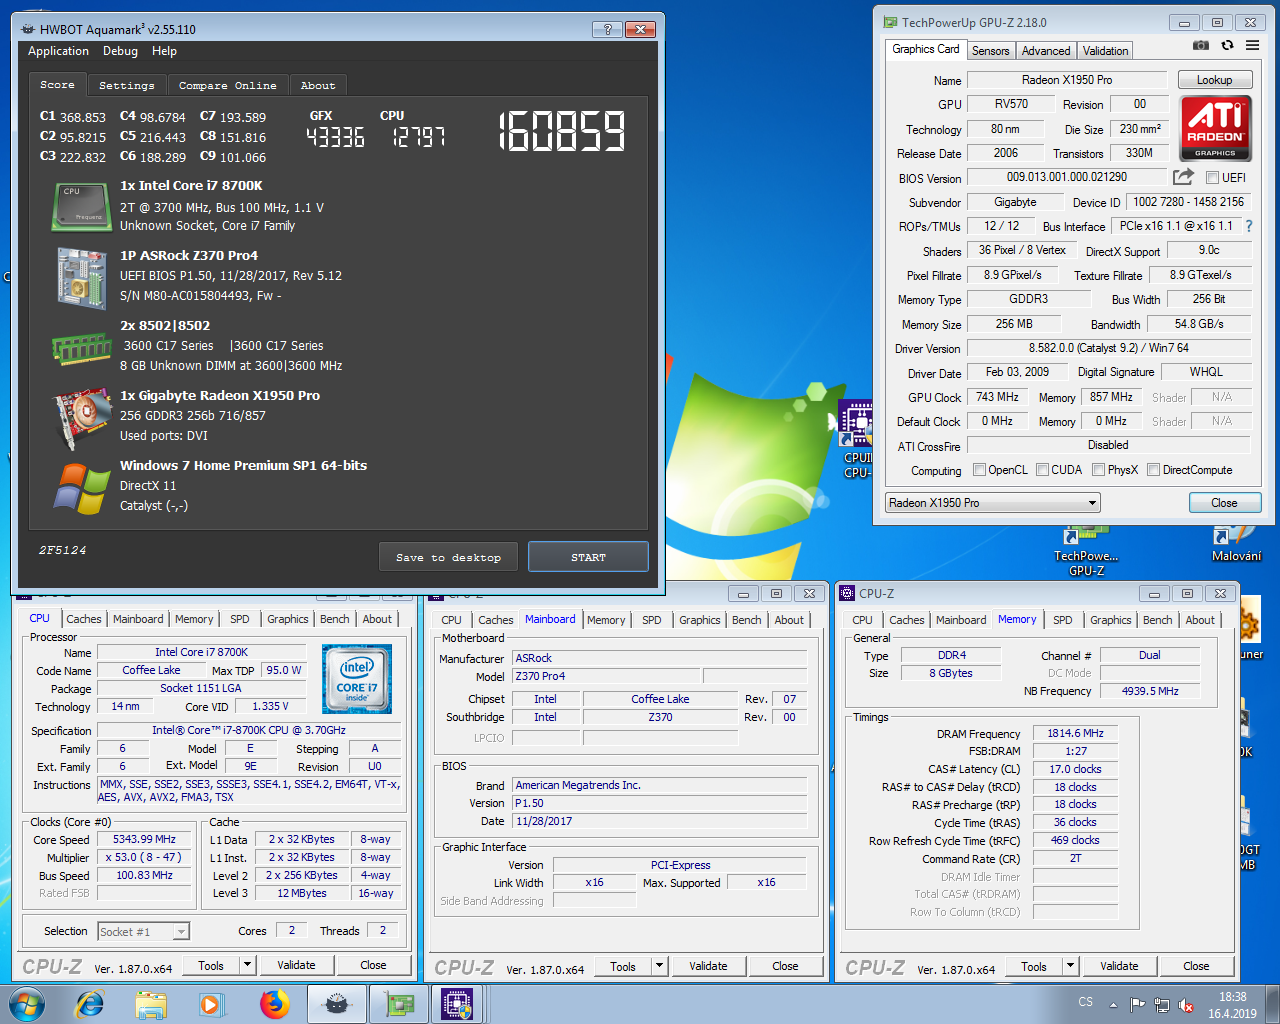Screen dimensions: 1280x1024
Task: Click the Driver Version value in GPU-Z
Action: [x=1108, y=348]
